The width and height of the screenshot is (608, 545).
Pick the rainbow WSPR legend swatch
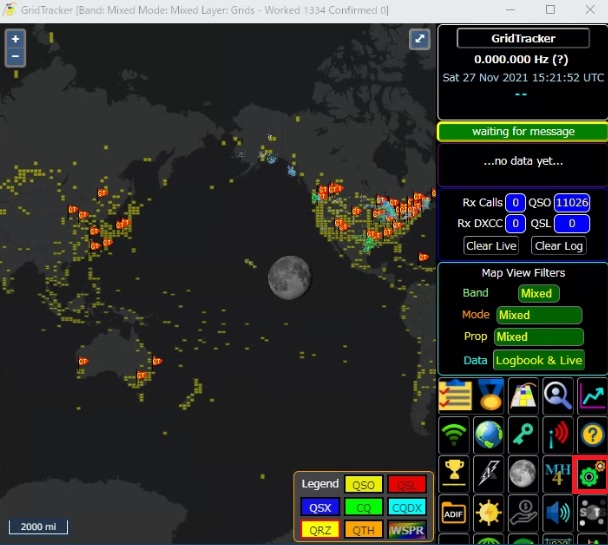coord(407,529)
